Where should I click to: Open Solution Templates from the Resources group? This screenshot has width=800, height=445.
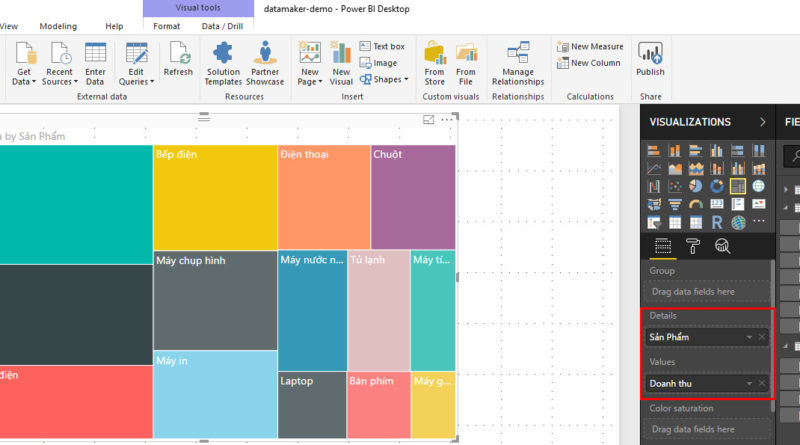(x=223, y=63)
